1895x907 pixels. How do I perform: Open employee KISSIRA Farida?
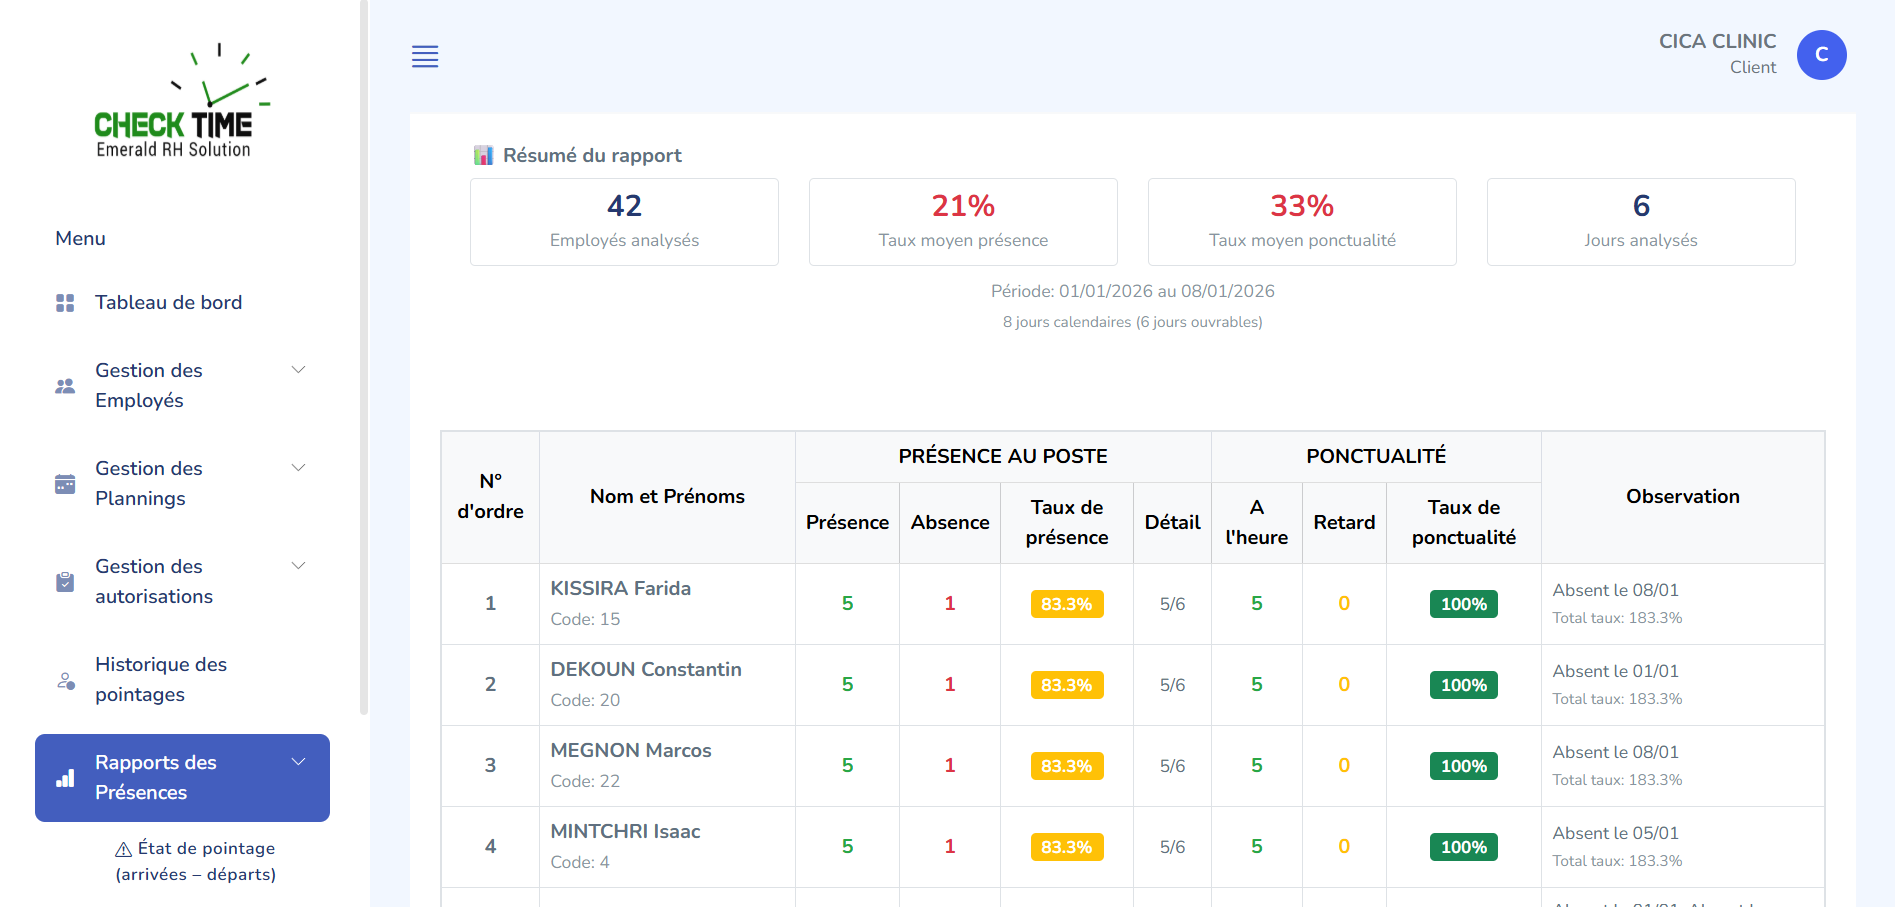(x=620, y=588)
